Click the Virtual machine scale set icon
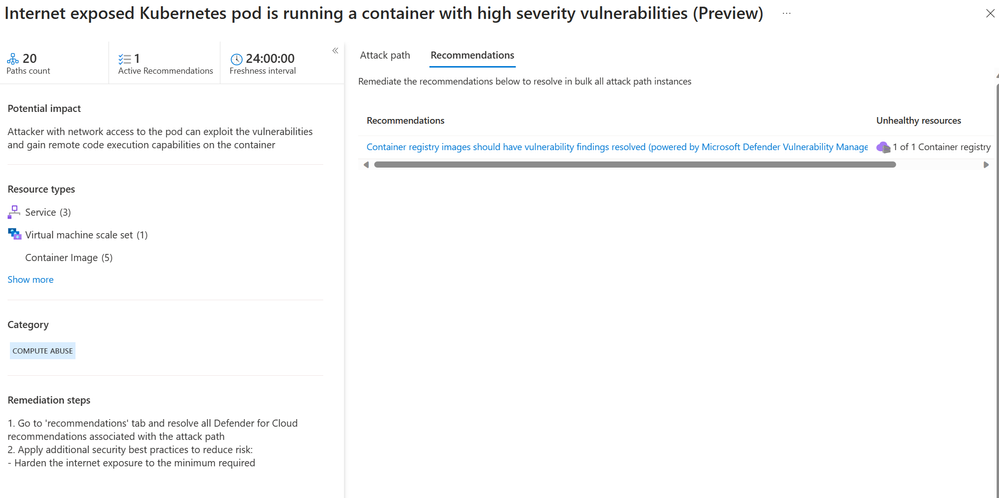This screenshot has width=999, height=498. (x=14, y=235)
